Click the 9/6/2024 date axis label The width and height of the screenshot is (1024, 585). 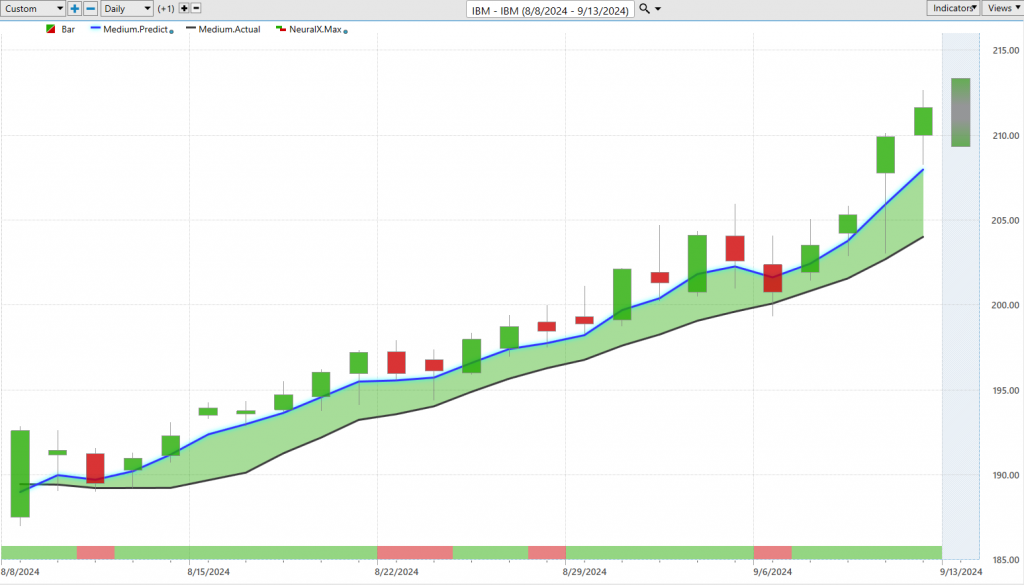click(773, 571)
